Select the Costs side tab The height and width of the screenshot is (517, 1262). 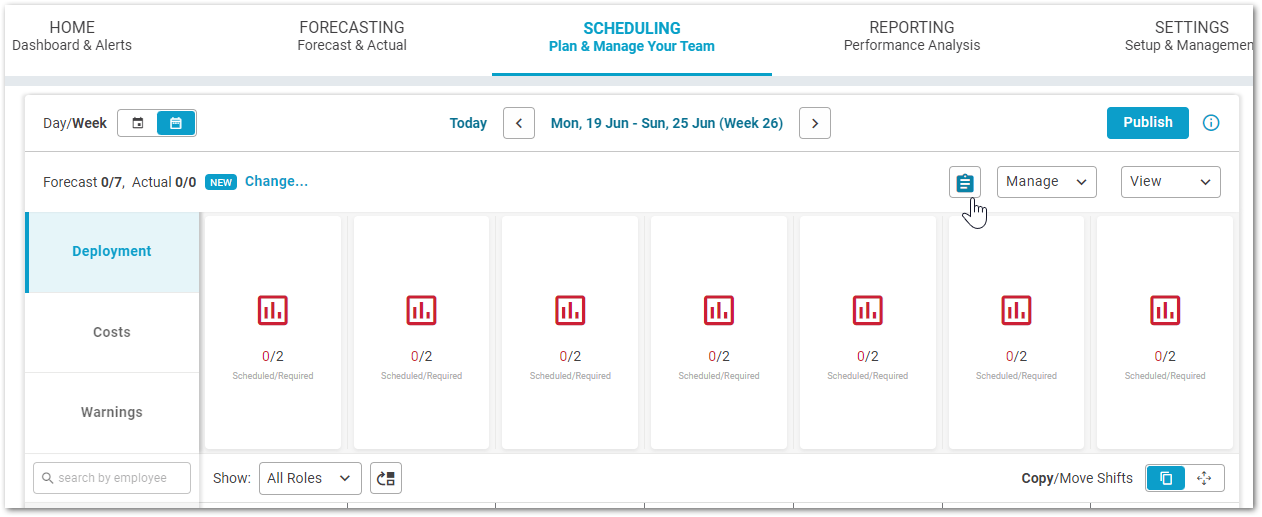coord(112,332)
